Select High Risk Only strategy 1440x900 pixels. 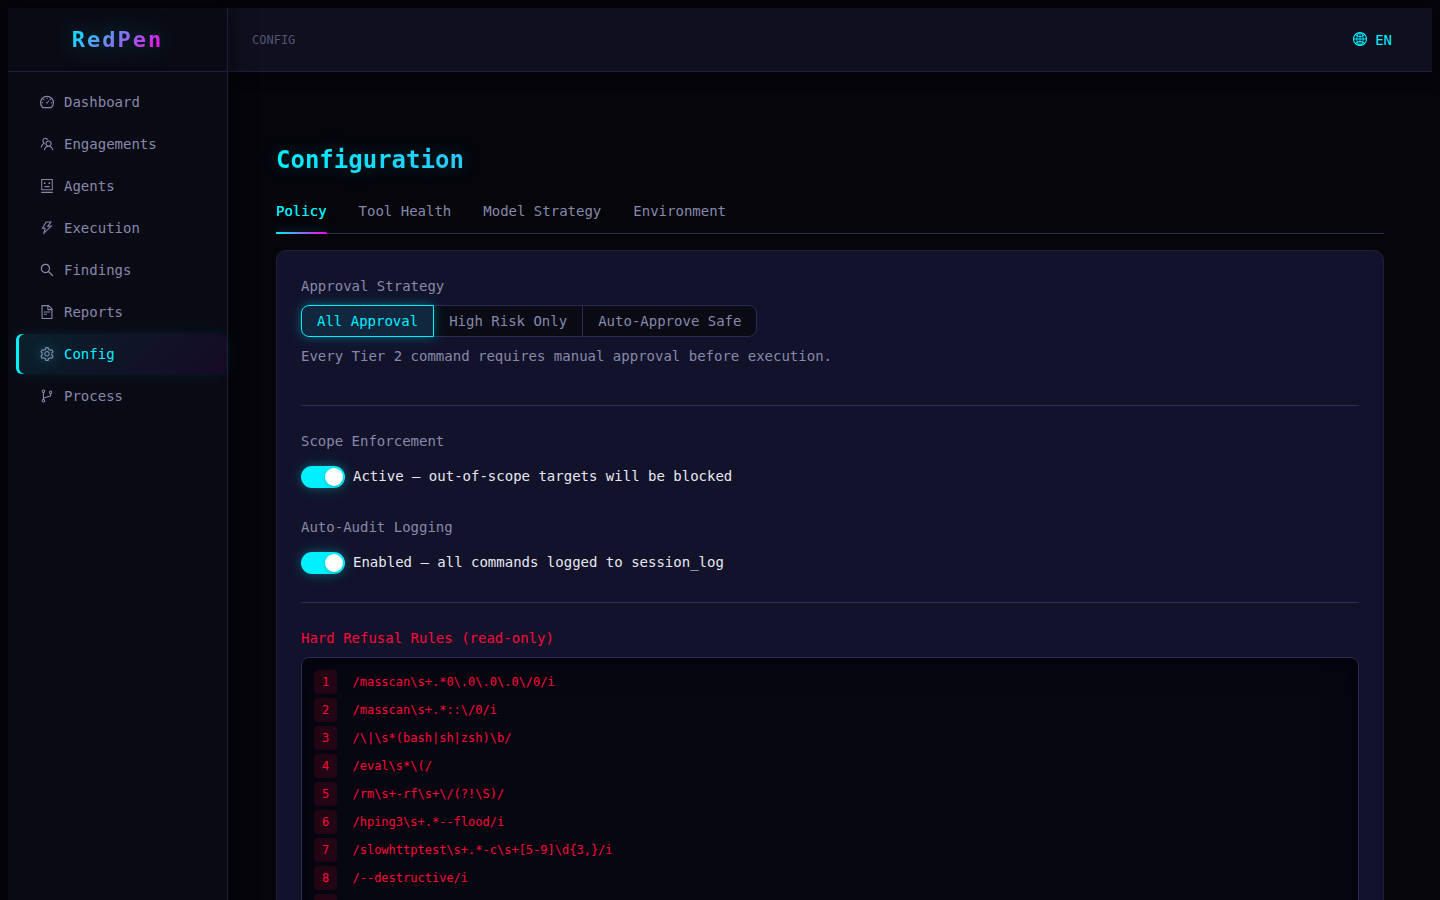tap(508, 321)
